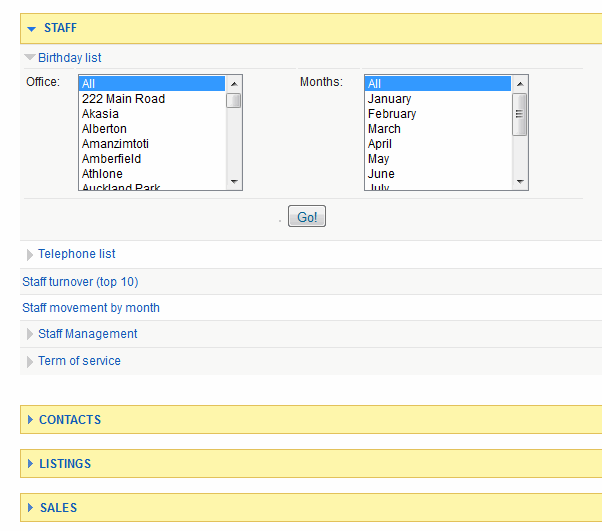Expand the Telephone list section
This screenshot has height=531, width=602.
pyautogui.click(x=76, y=254)
